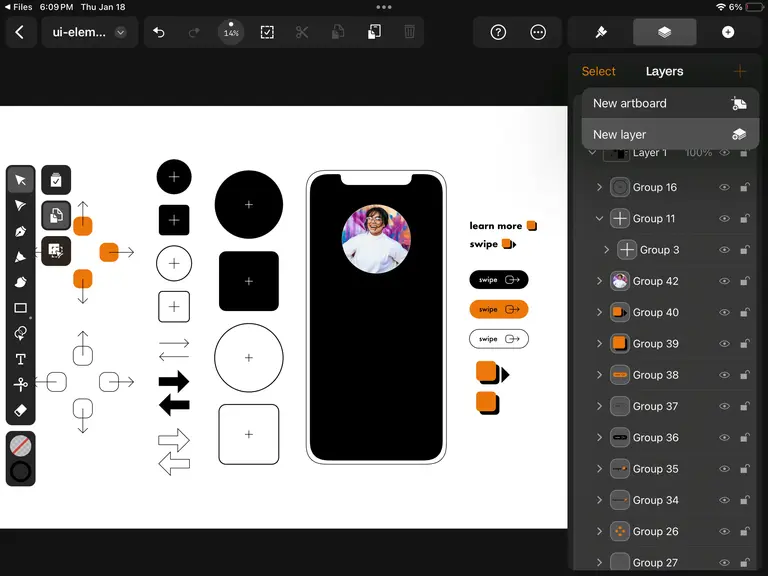
Task: Hide Group 16 with its eye icon
Action: click(724, 187)
